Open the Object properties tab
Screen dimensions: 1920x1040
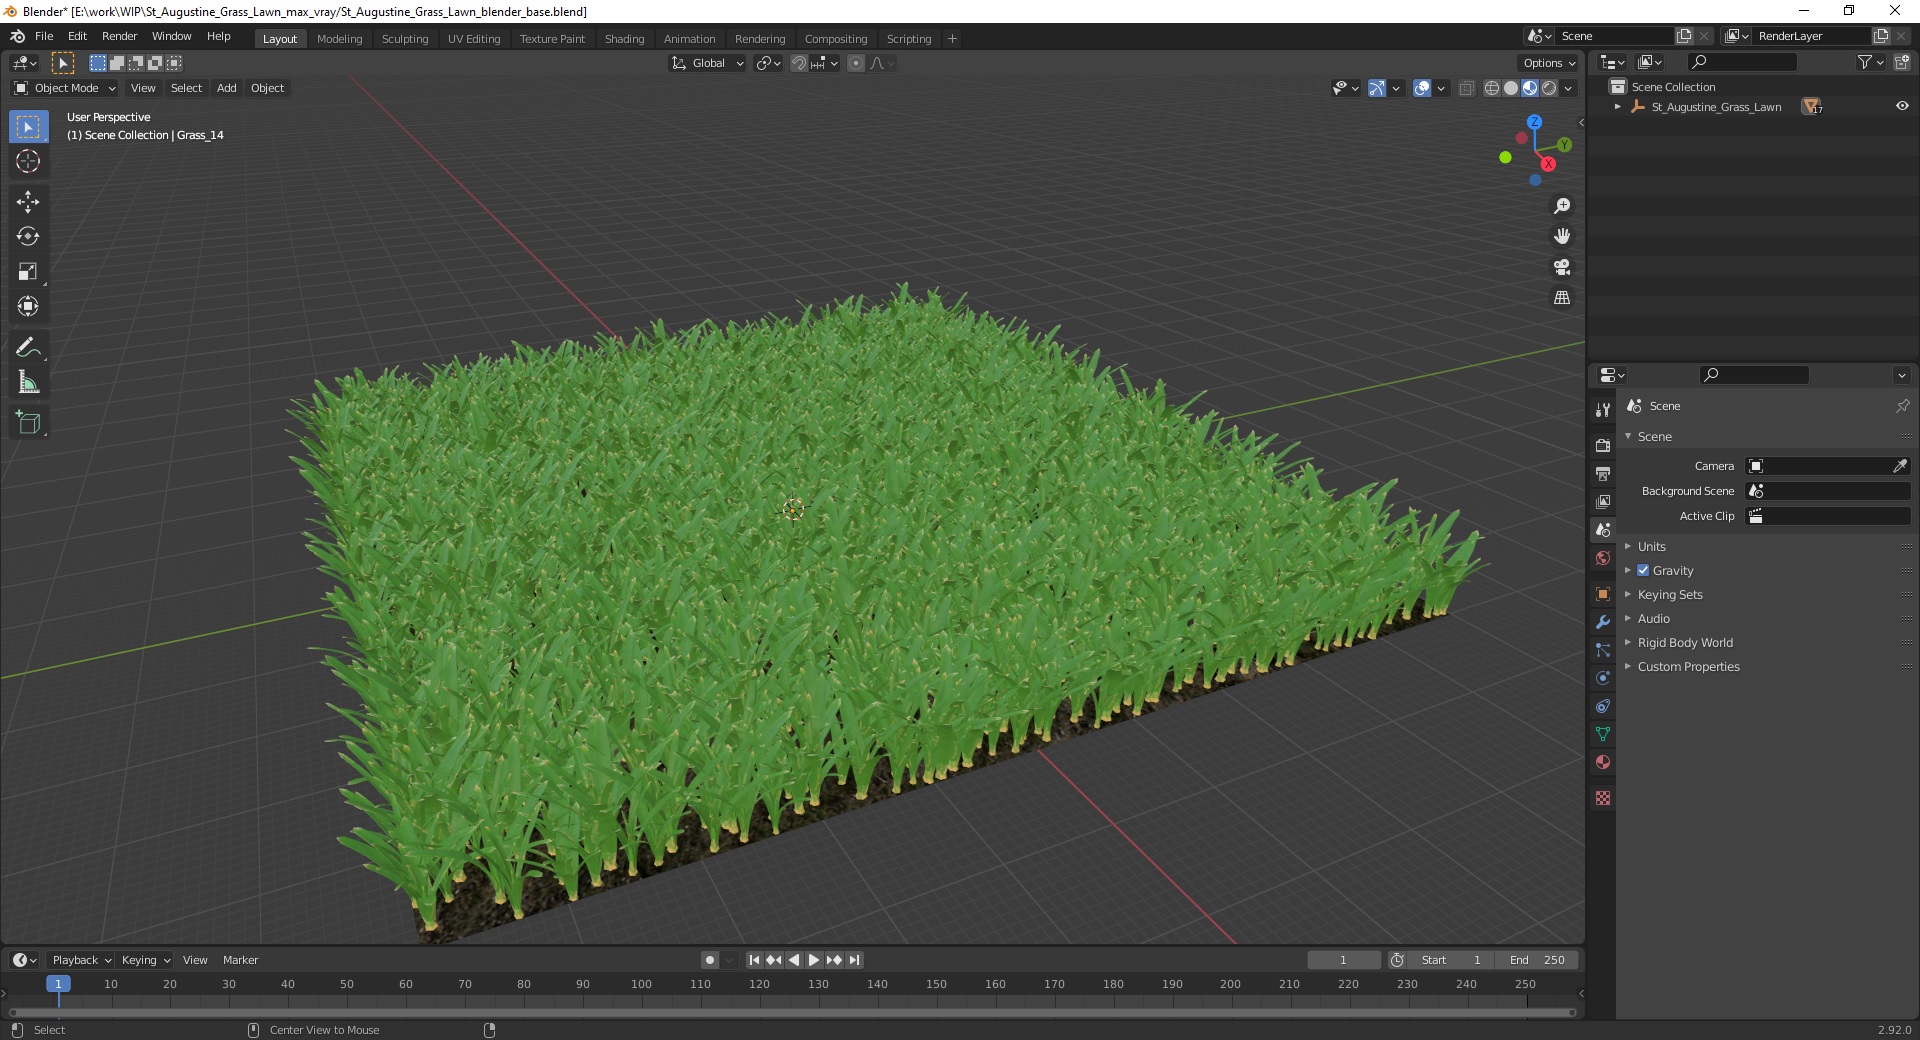[x=1603, y=594]
